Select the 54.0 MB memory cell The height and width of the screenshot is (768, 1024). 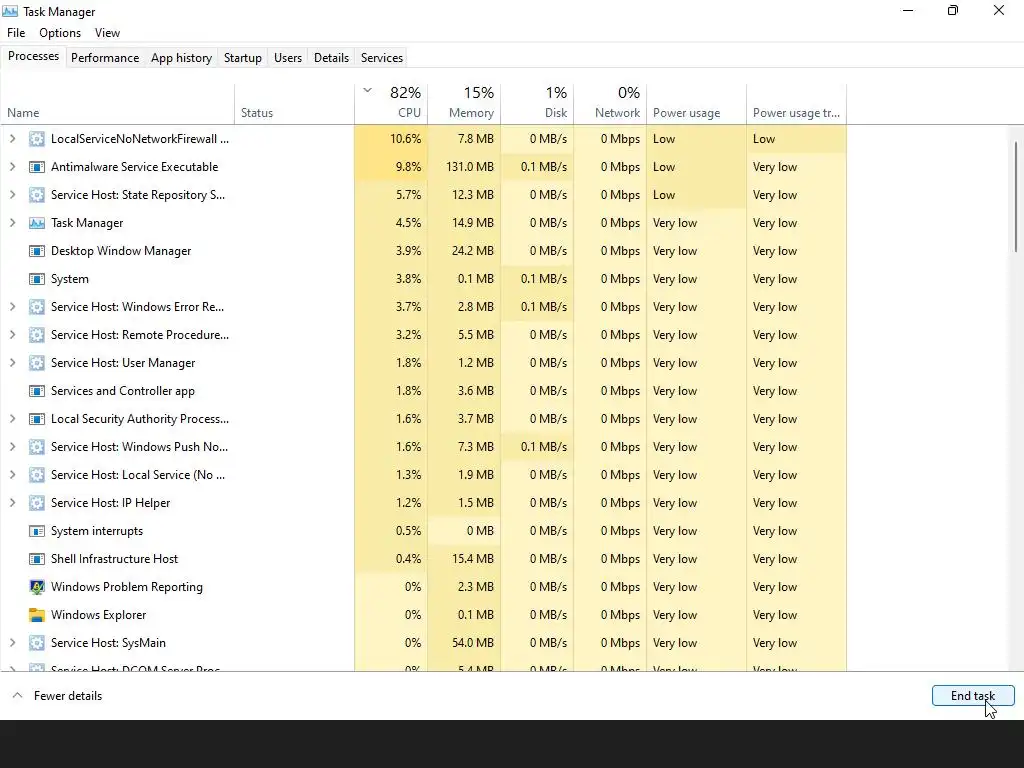pyautogui.click(x=464, y=643)
